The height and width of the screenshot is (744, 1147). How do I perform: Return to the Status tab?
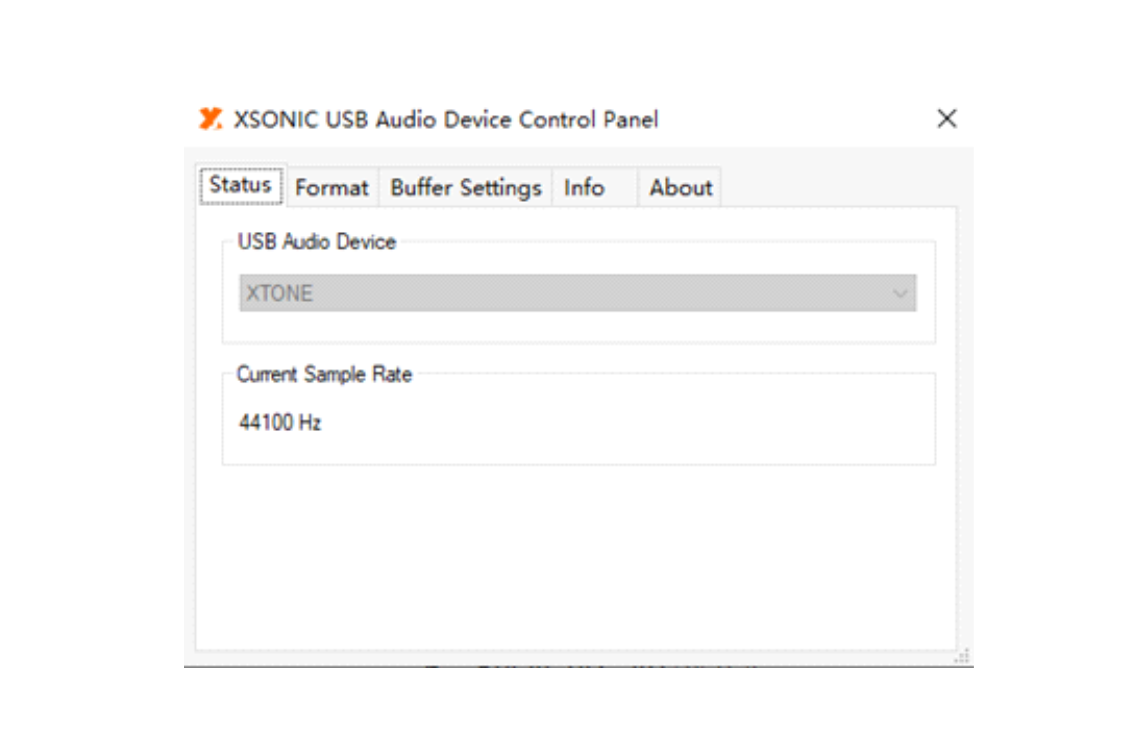(240, 185)
